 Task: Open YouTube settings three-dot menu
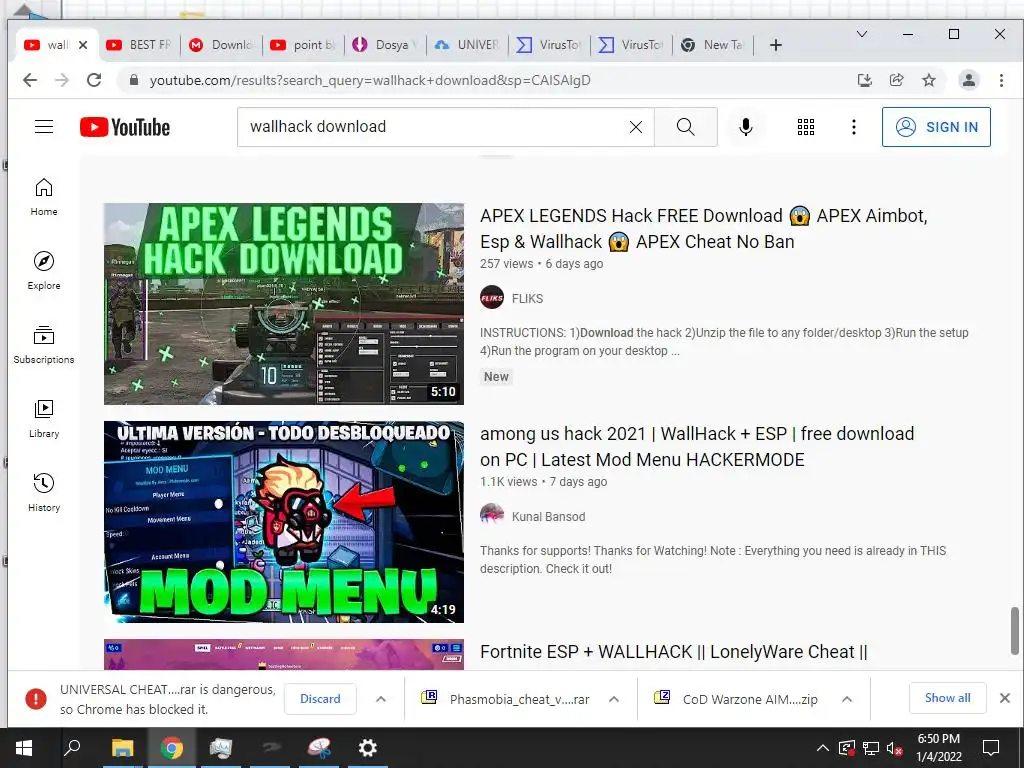coord(854,127)
